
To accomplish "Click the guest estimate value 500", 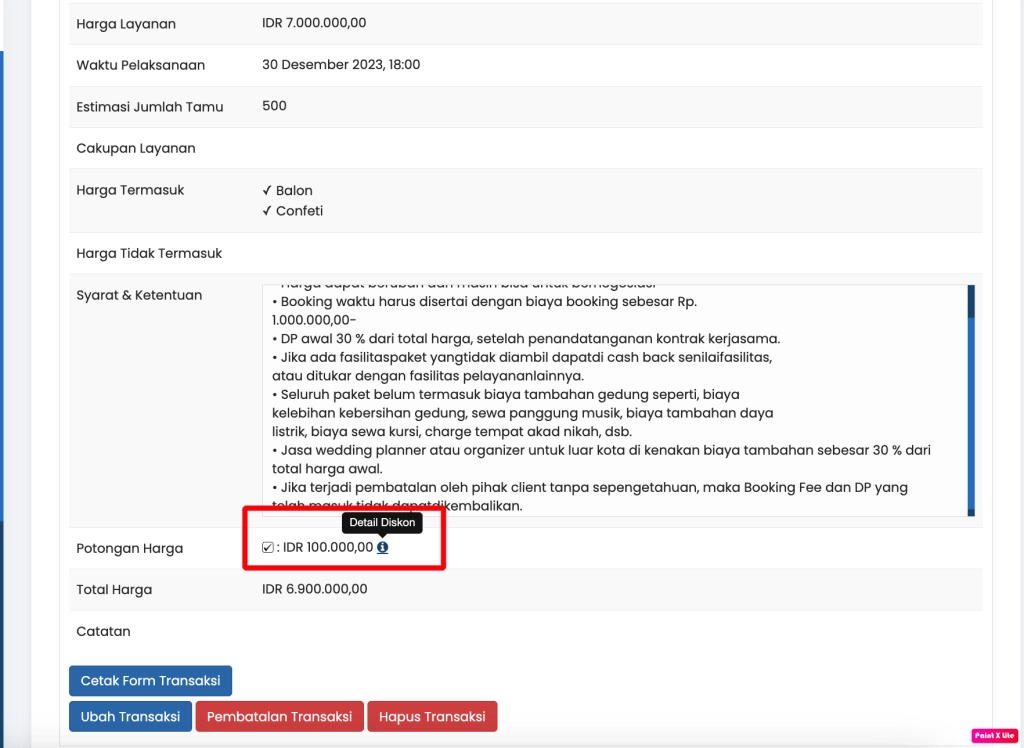I will 274,106.
